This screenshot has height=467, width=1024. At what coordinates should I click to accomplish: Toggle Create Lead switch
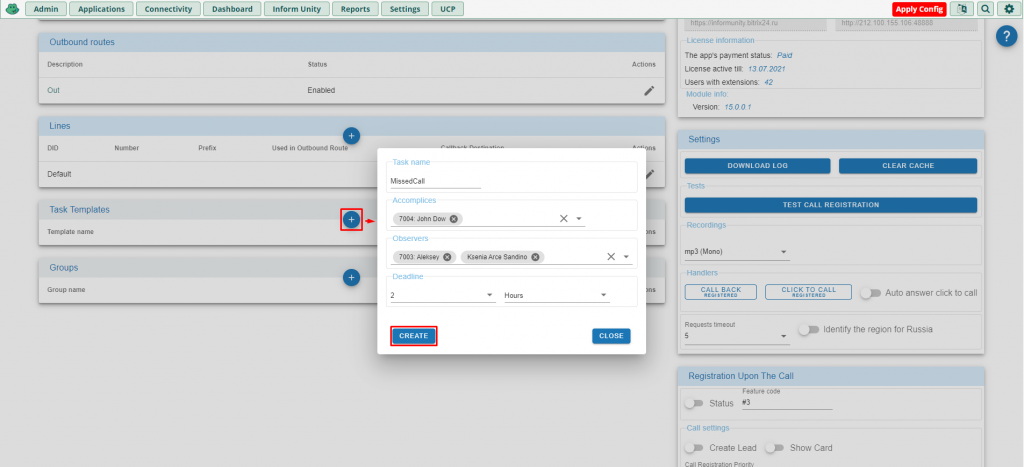tap(694, 448)
